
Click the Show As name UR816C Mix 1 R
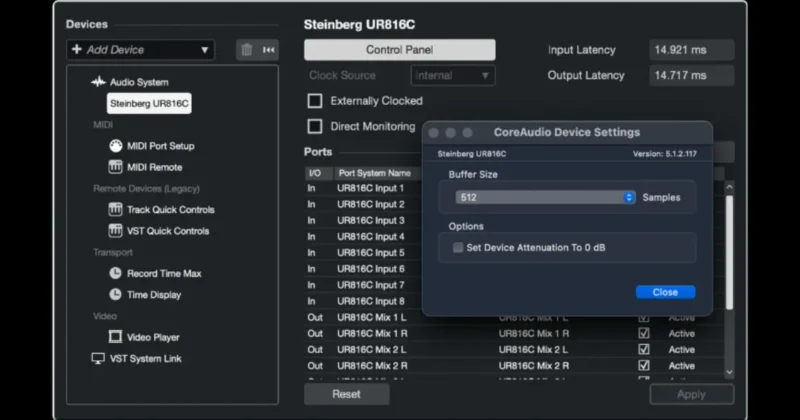click(534, 333)
